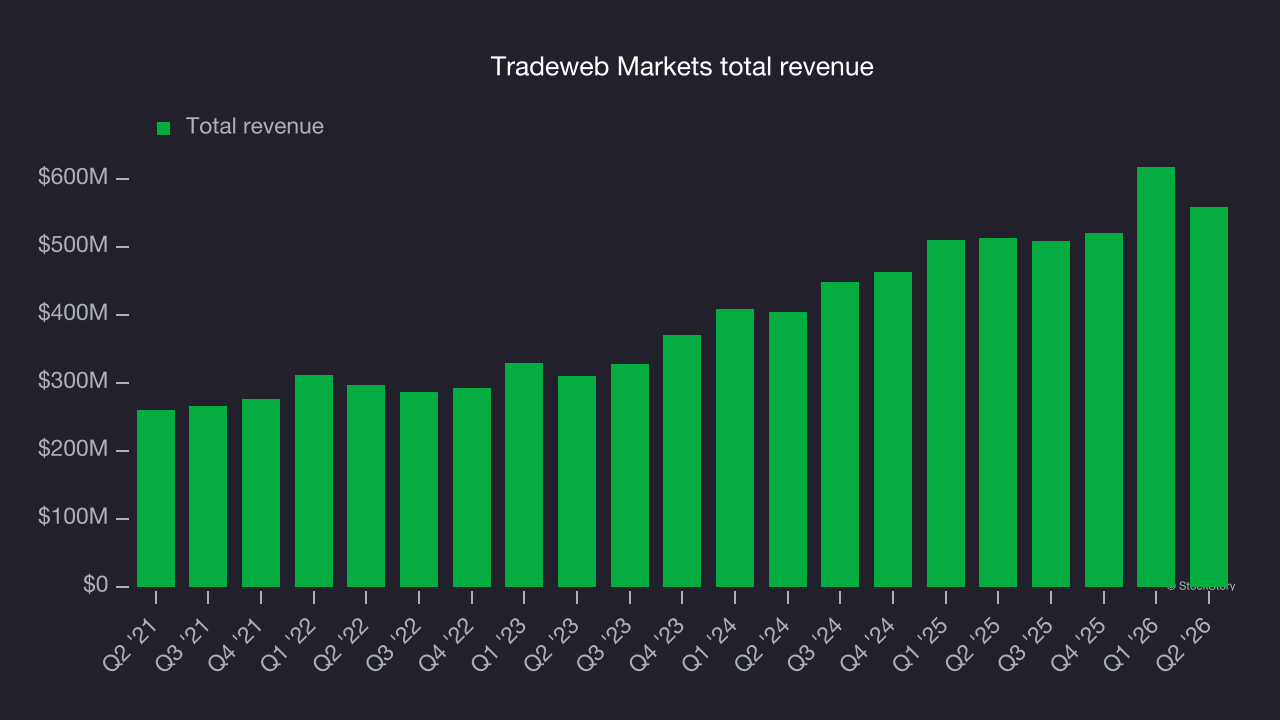Click the $600M y-axis label
Image resolution: width=1280 pixels, height=720 pixels.
point(73,177)
